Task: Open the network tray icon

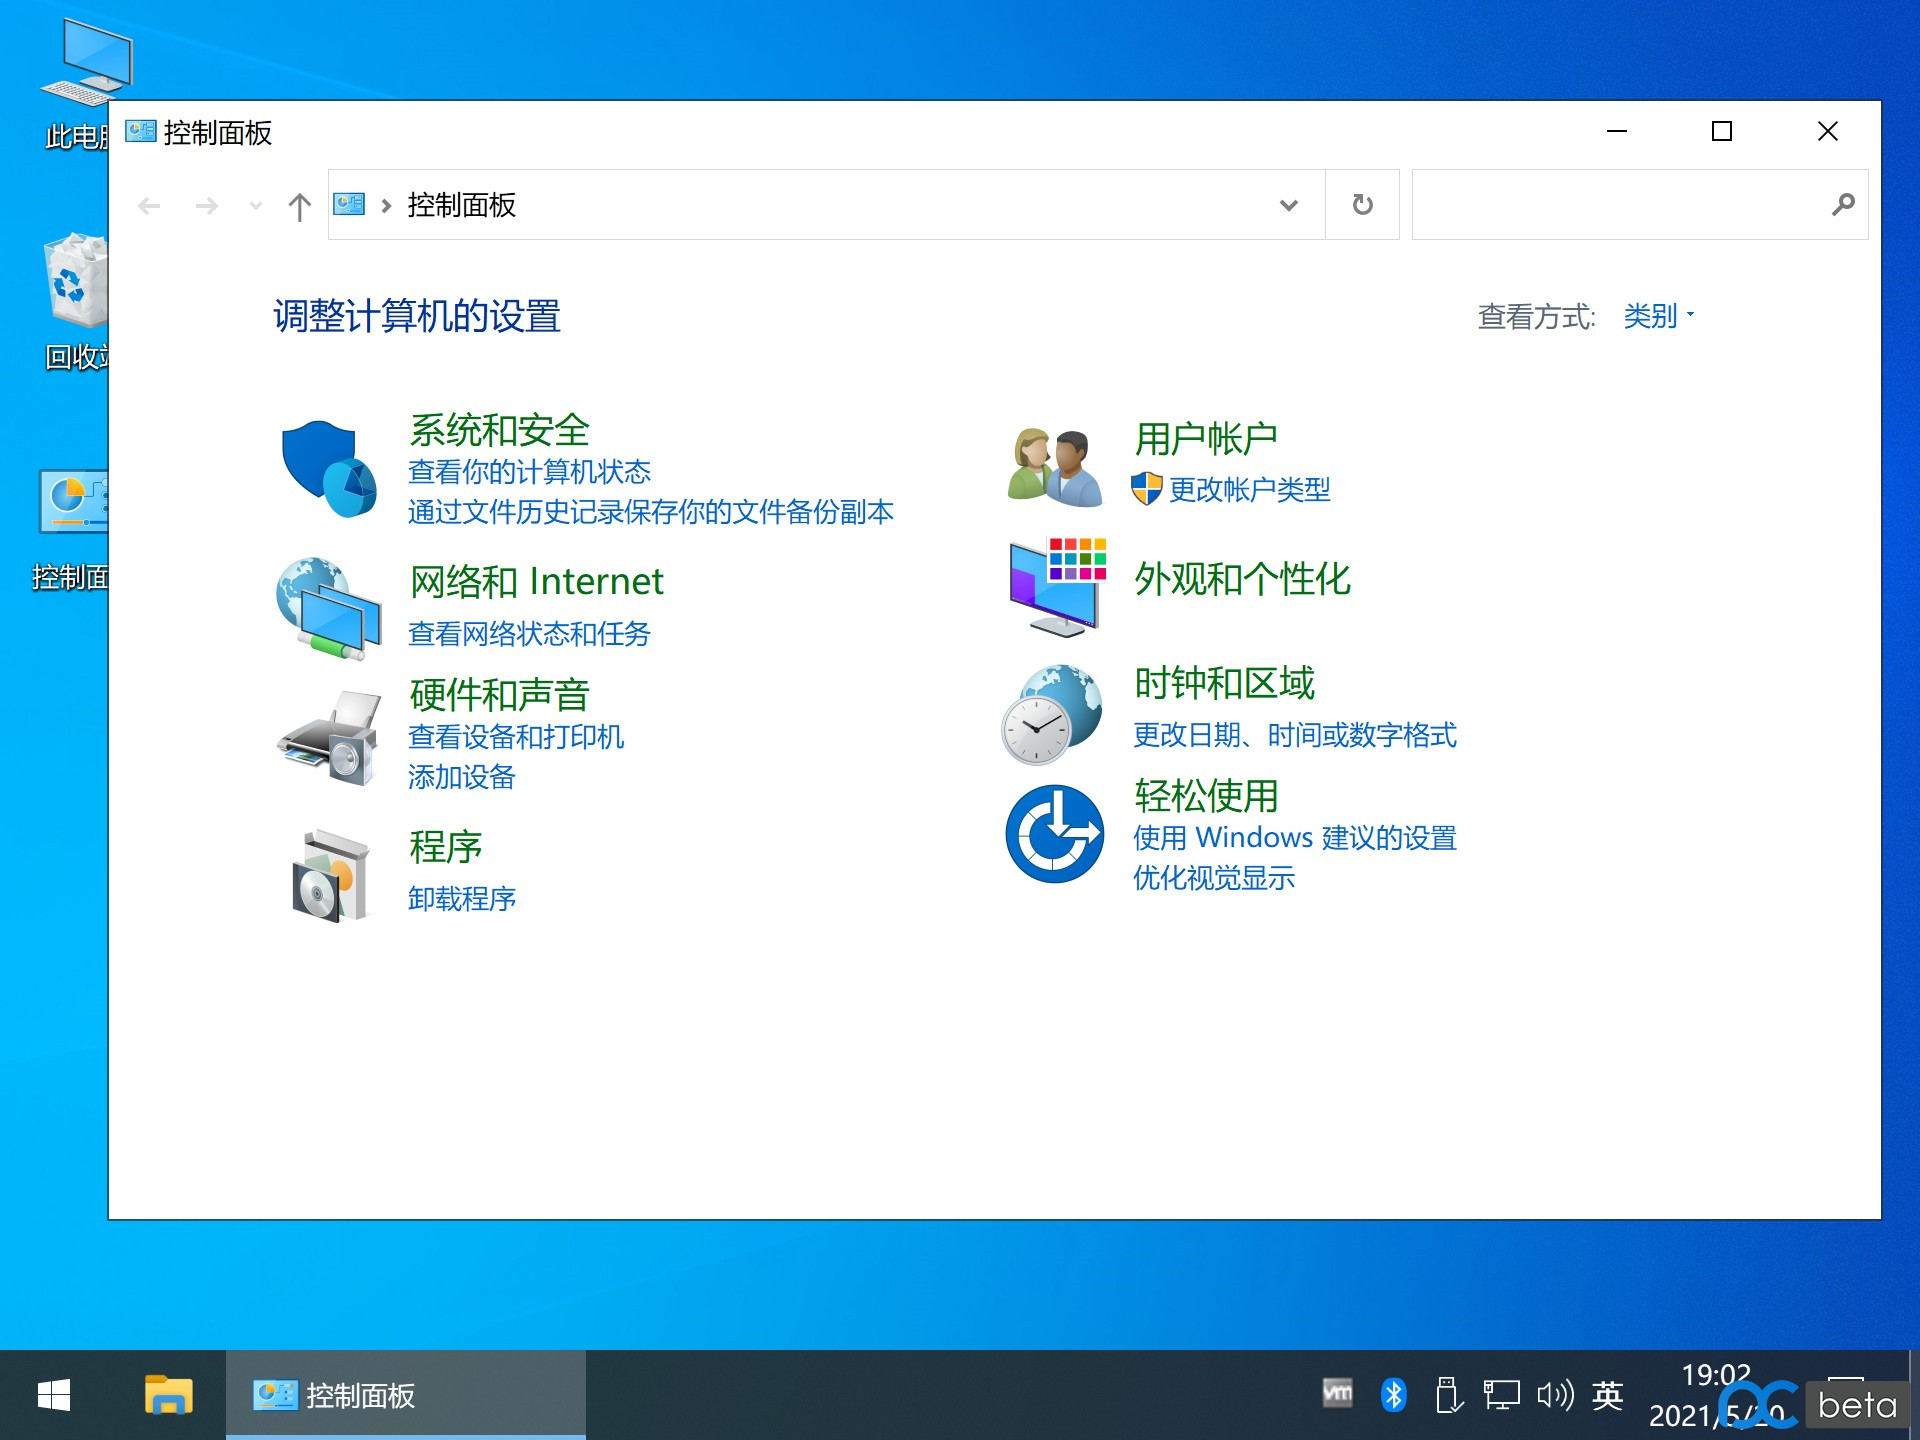Action: click(1501, 1395)
